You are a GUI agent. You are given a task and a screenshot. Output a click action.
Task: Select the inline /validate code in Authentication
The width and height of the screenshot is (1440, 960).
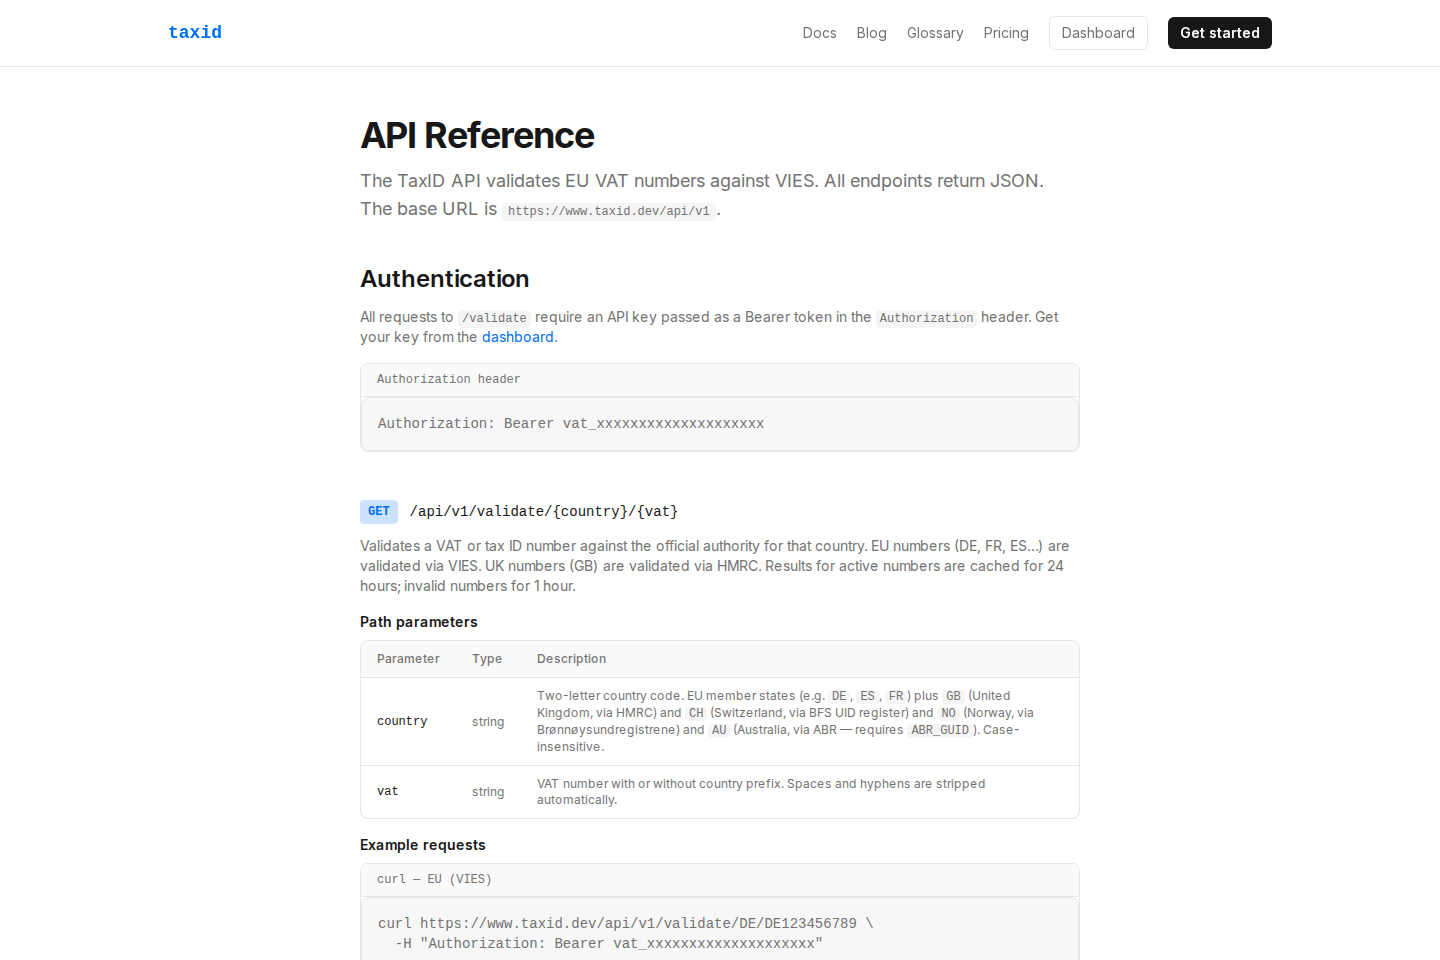point(494,318)
